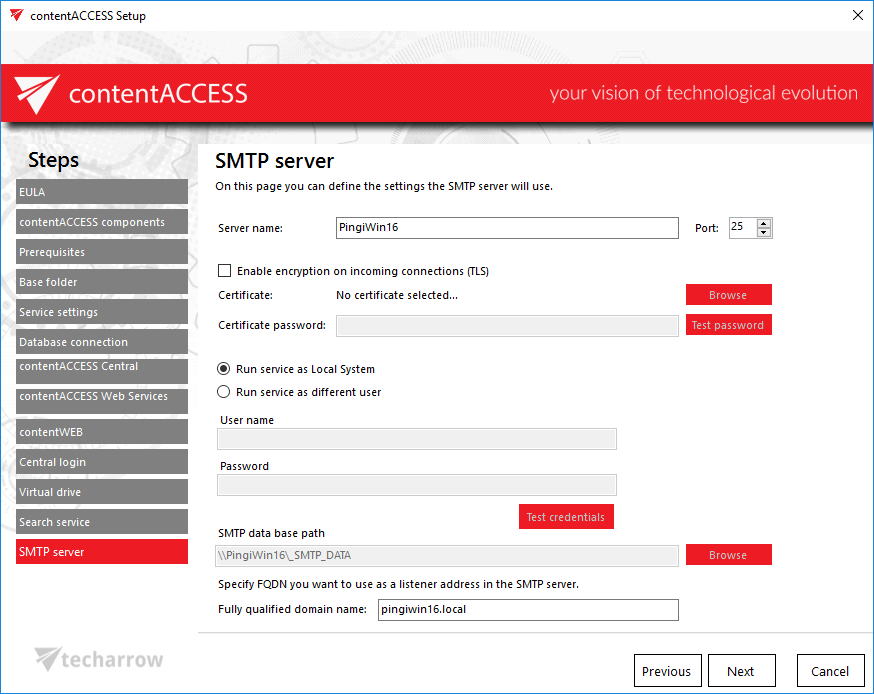Enable encryption on incoming connections (TLS)

click(x=225, y=271)
